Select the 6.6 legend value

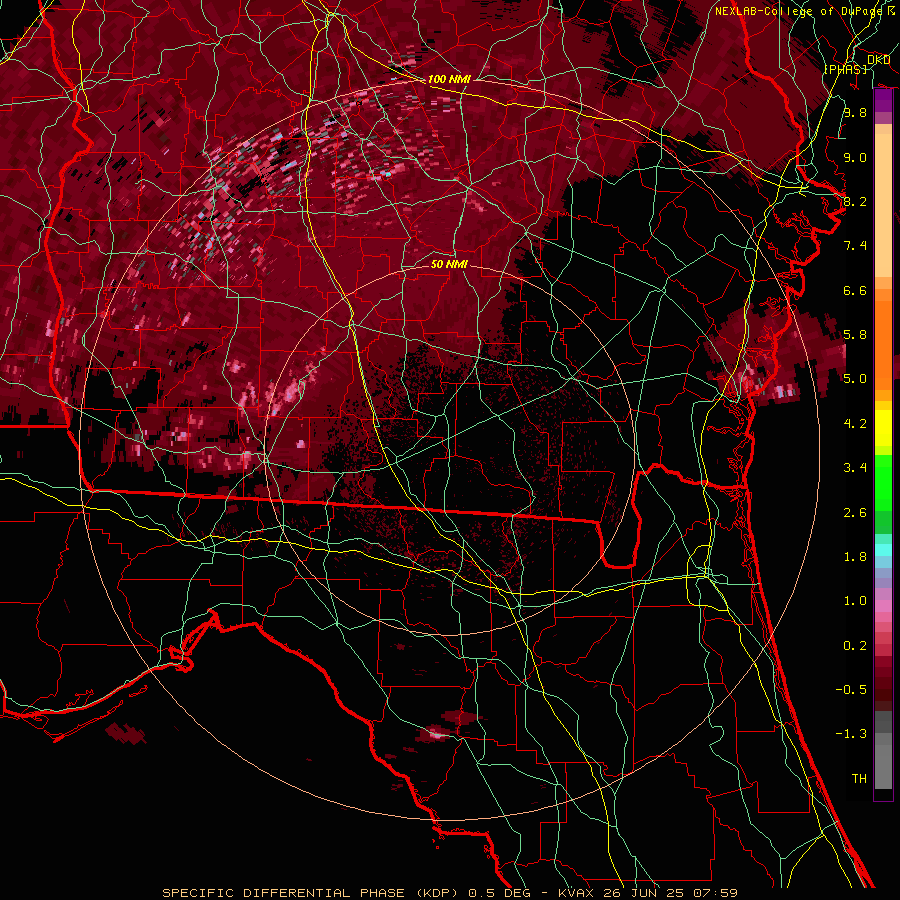(x=855, y=290)
